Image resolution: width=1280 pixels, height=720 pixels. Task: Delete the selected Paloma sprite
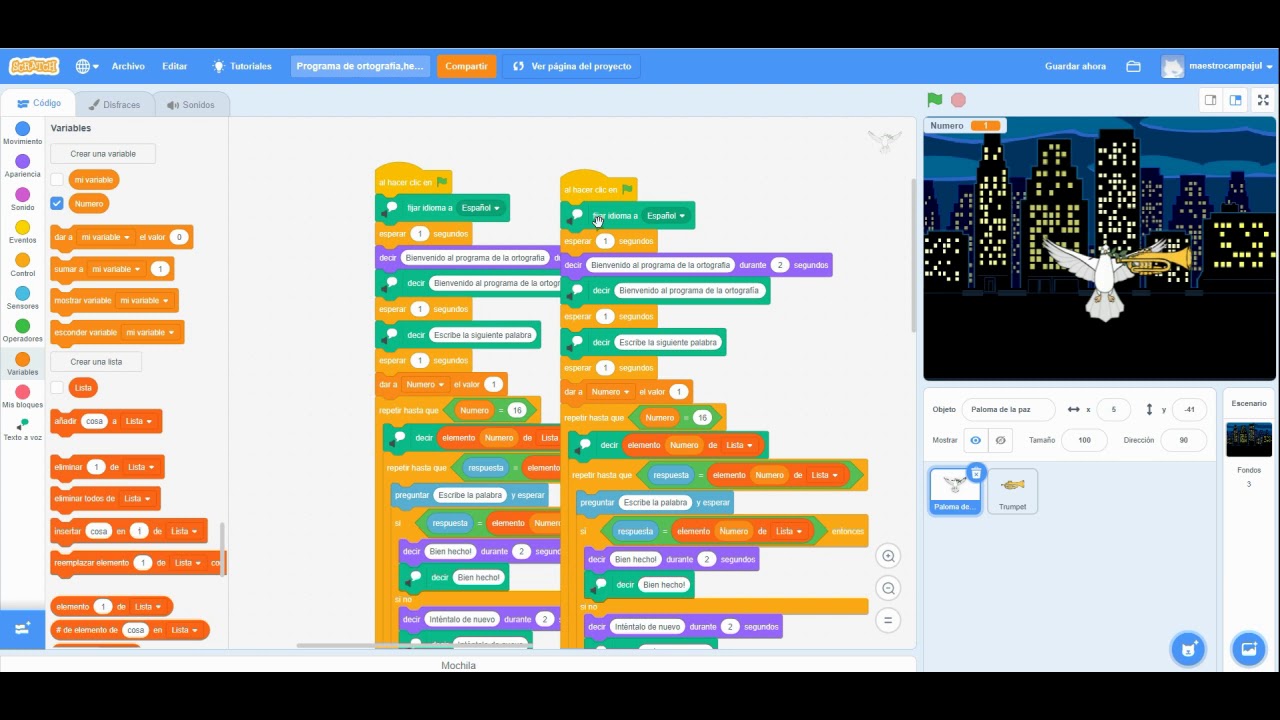pos(977,473)
